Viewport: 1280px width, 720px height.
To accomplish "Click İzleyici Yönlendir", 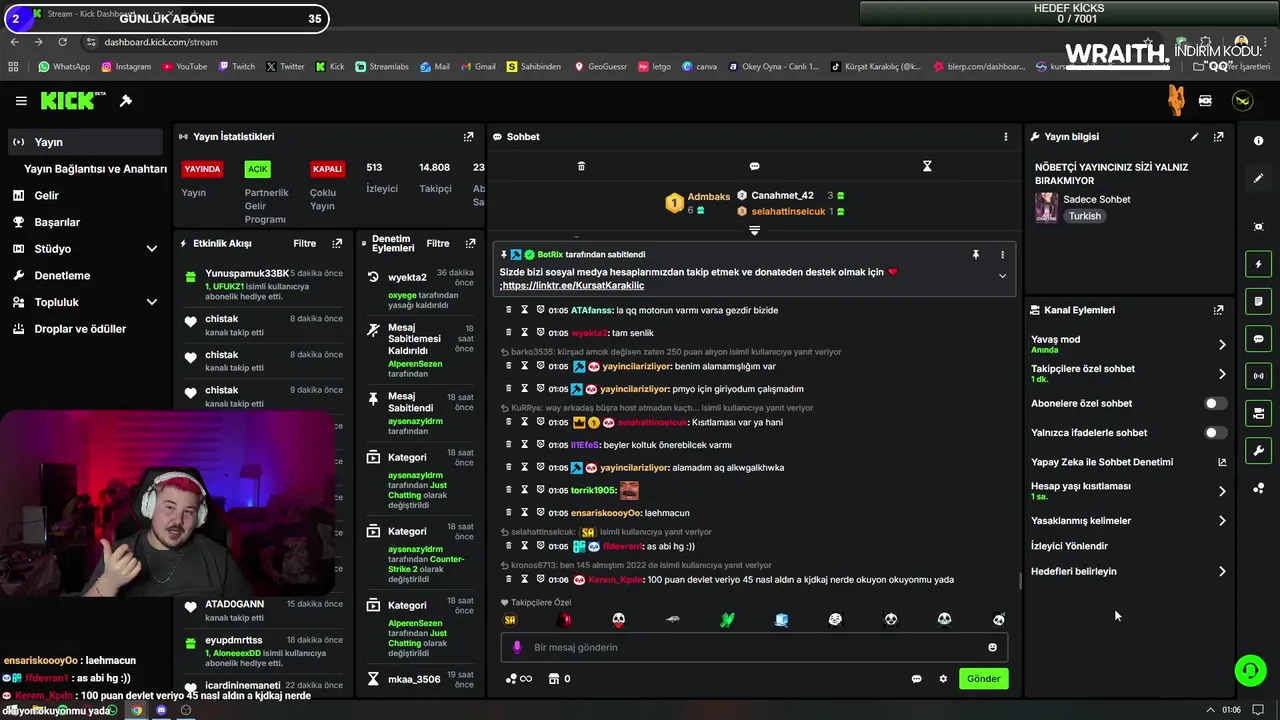I will [x=1069, y=546].
